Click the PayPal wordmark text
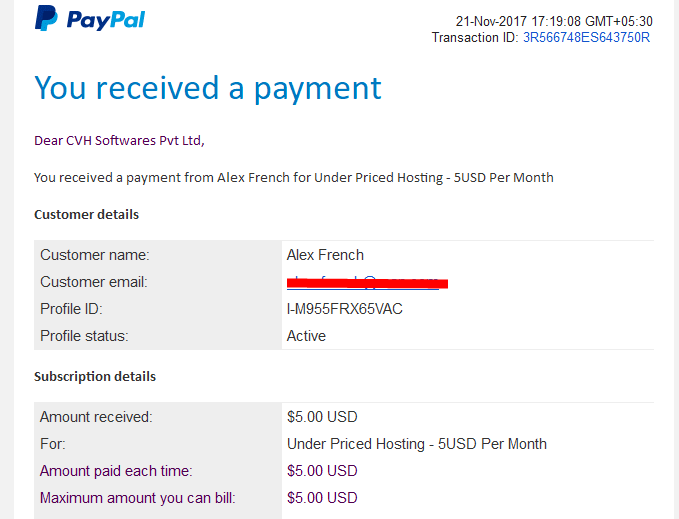679x519 pixels. 106,20
